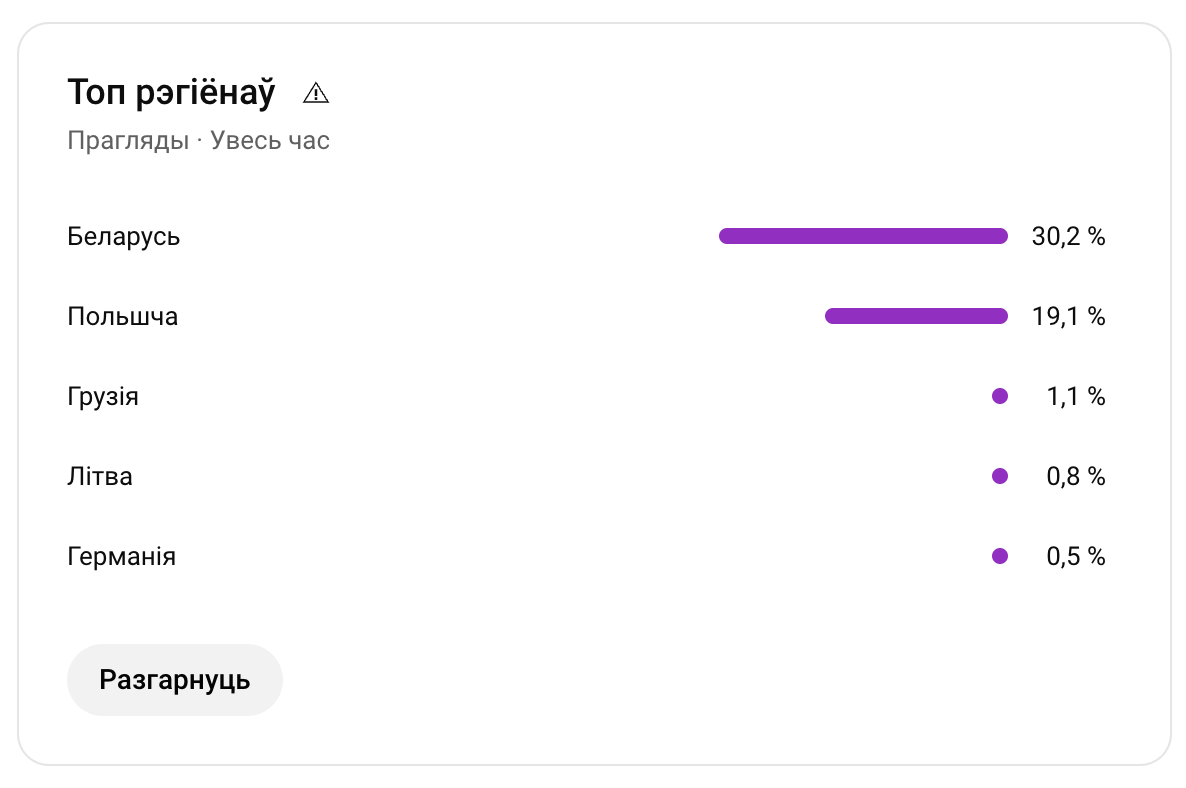Click the Прагляды metric subtitle
Viewport: 1186px width, 788px height.
point(128,141)
